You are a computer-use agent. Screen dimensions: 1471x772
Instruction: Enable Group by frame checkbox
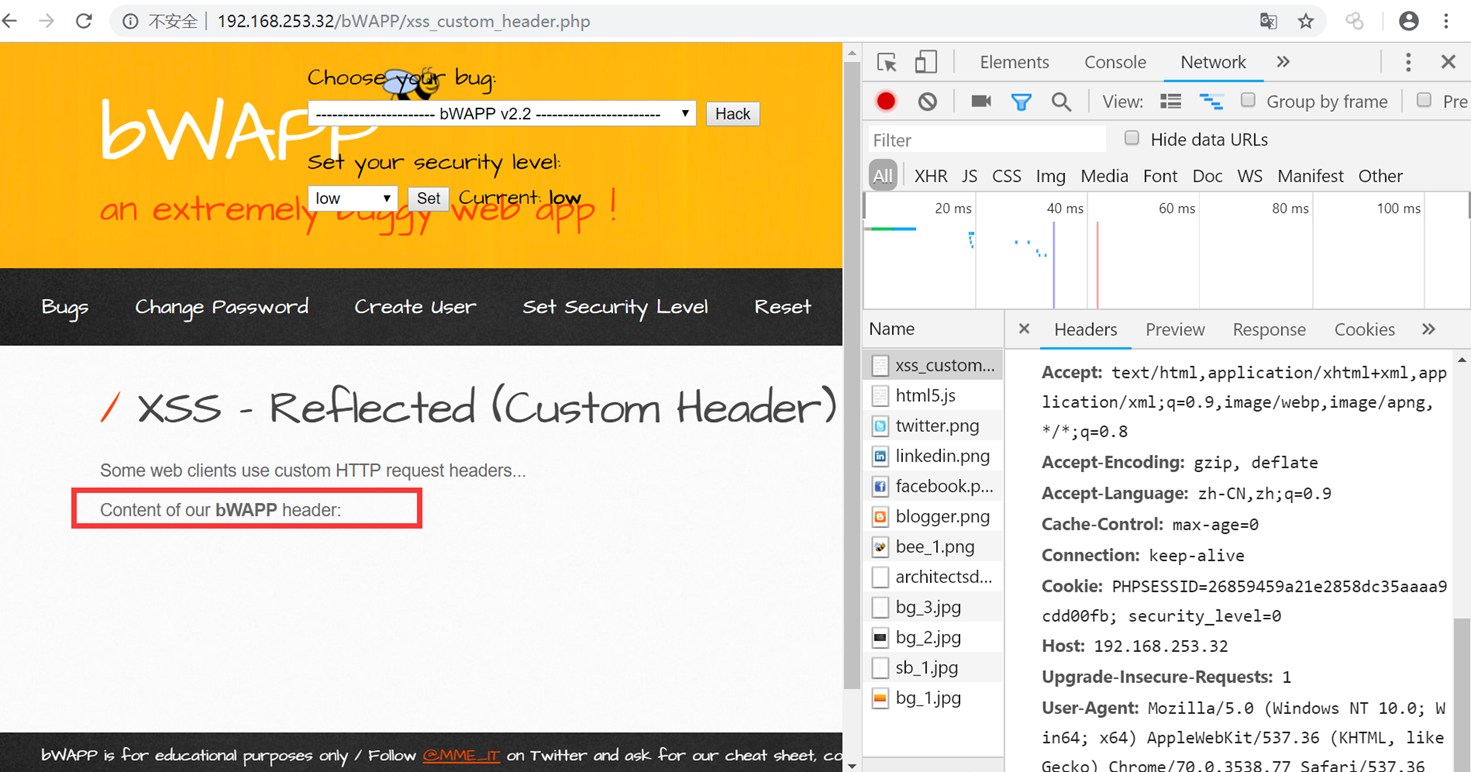pos(1248,100)
